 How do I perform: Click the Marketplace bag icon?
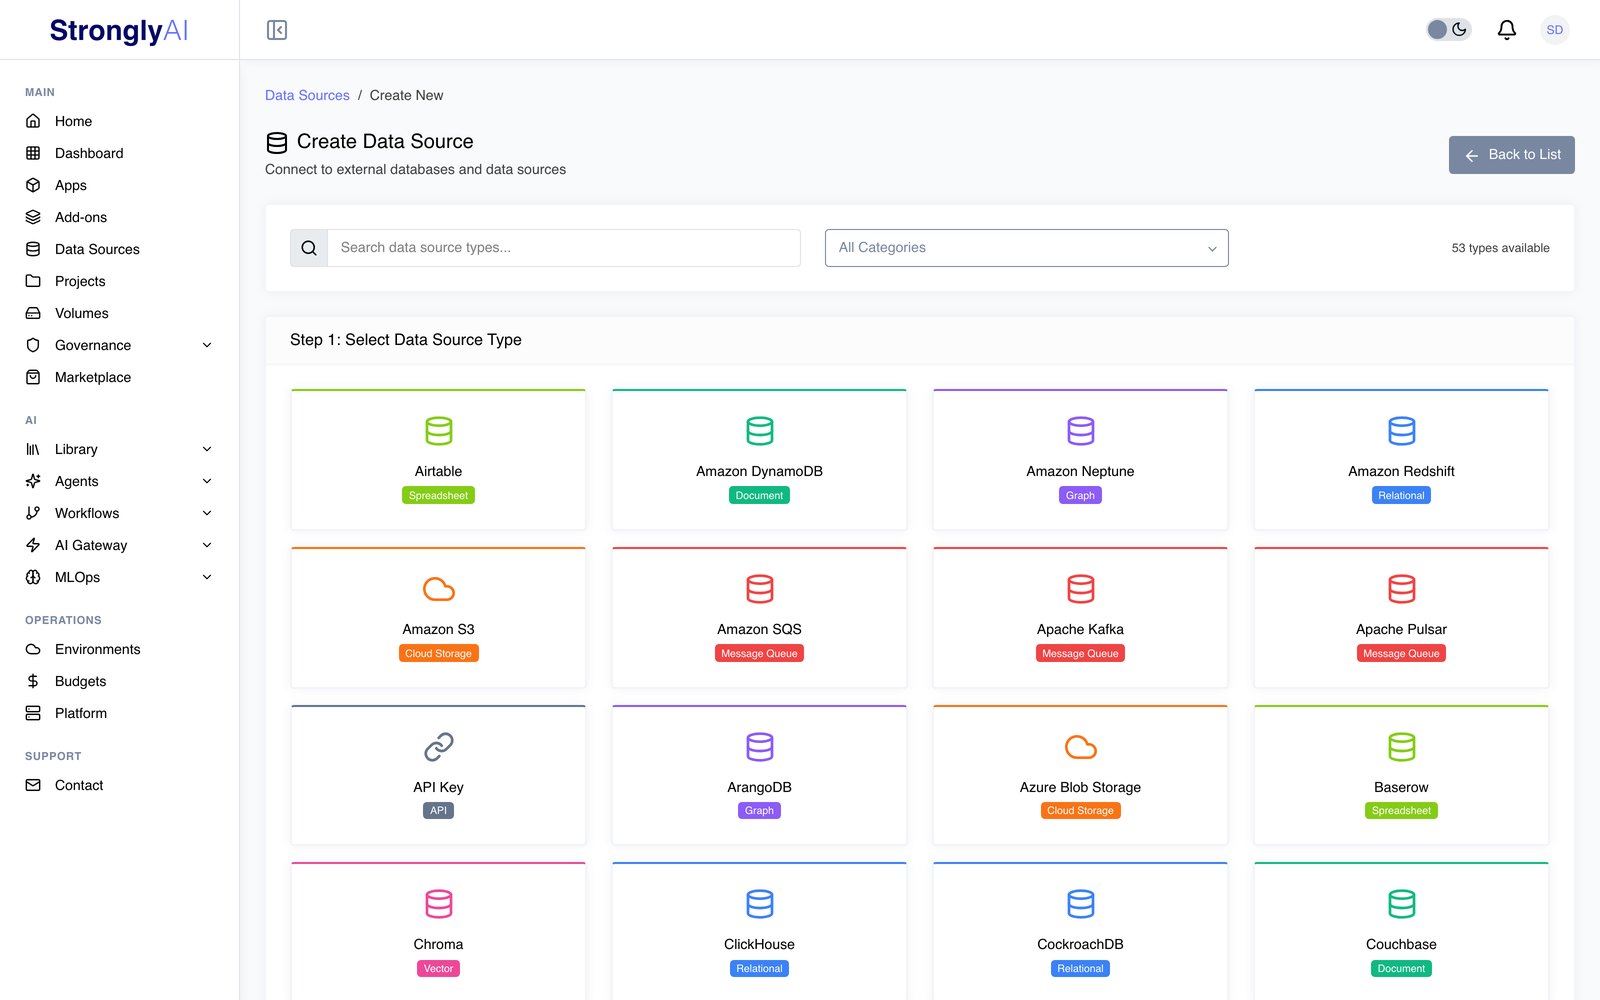click(x=33, y=377)
